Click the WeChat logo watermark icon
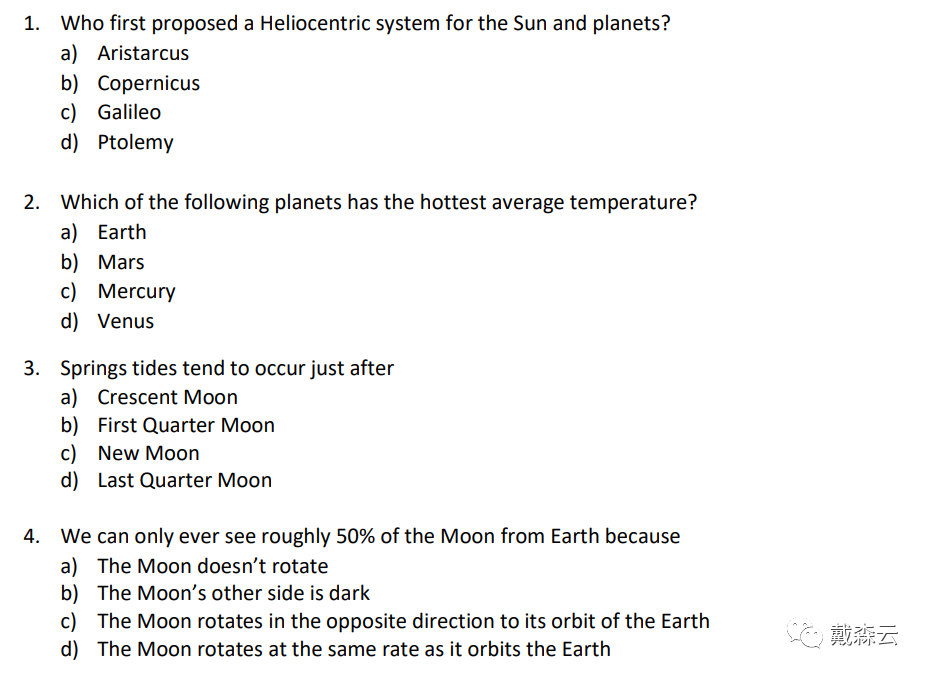The image size is (928, 675). coord(805,634)
